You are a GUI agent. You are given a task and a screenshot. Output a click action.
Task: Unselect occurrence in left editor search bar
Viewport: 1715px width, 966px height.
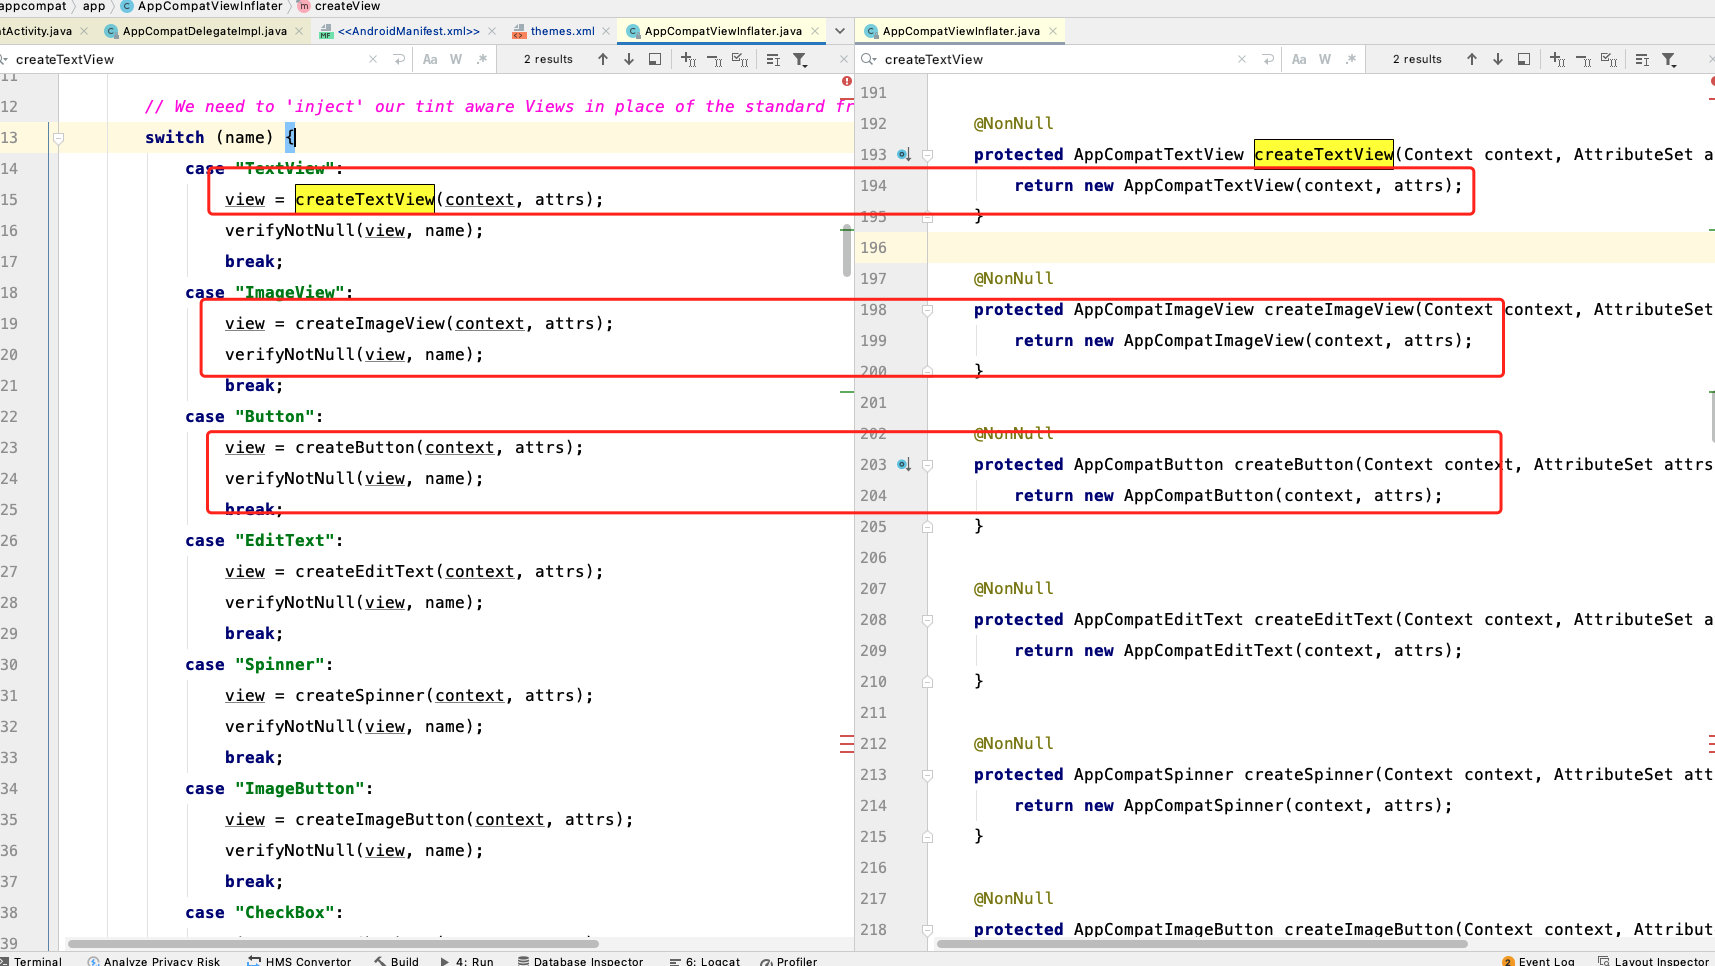(x=715, y=59)
